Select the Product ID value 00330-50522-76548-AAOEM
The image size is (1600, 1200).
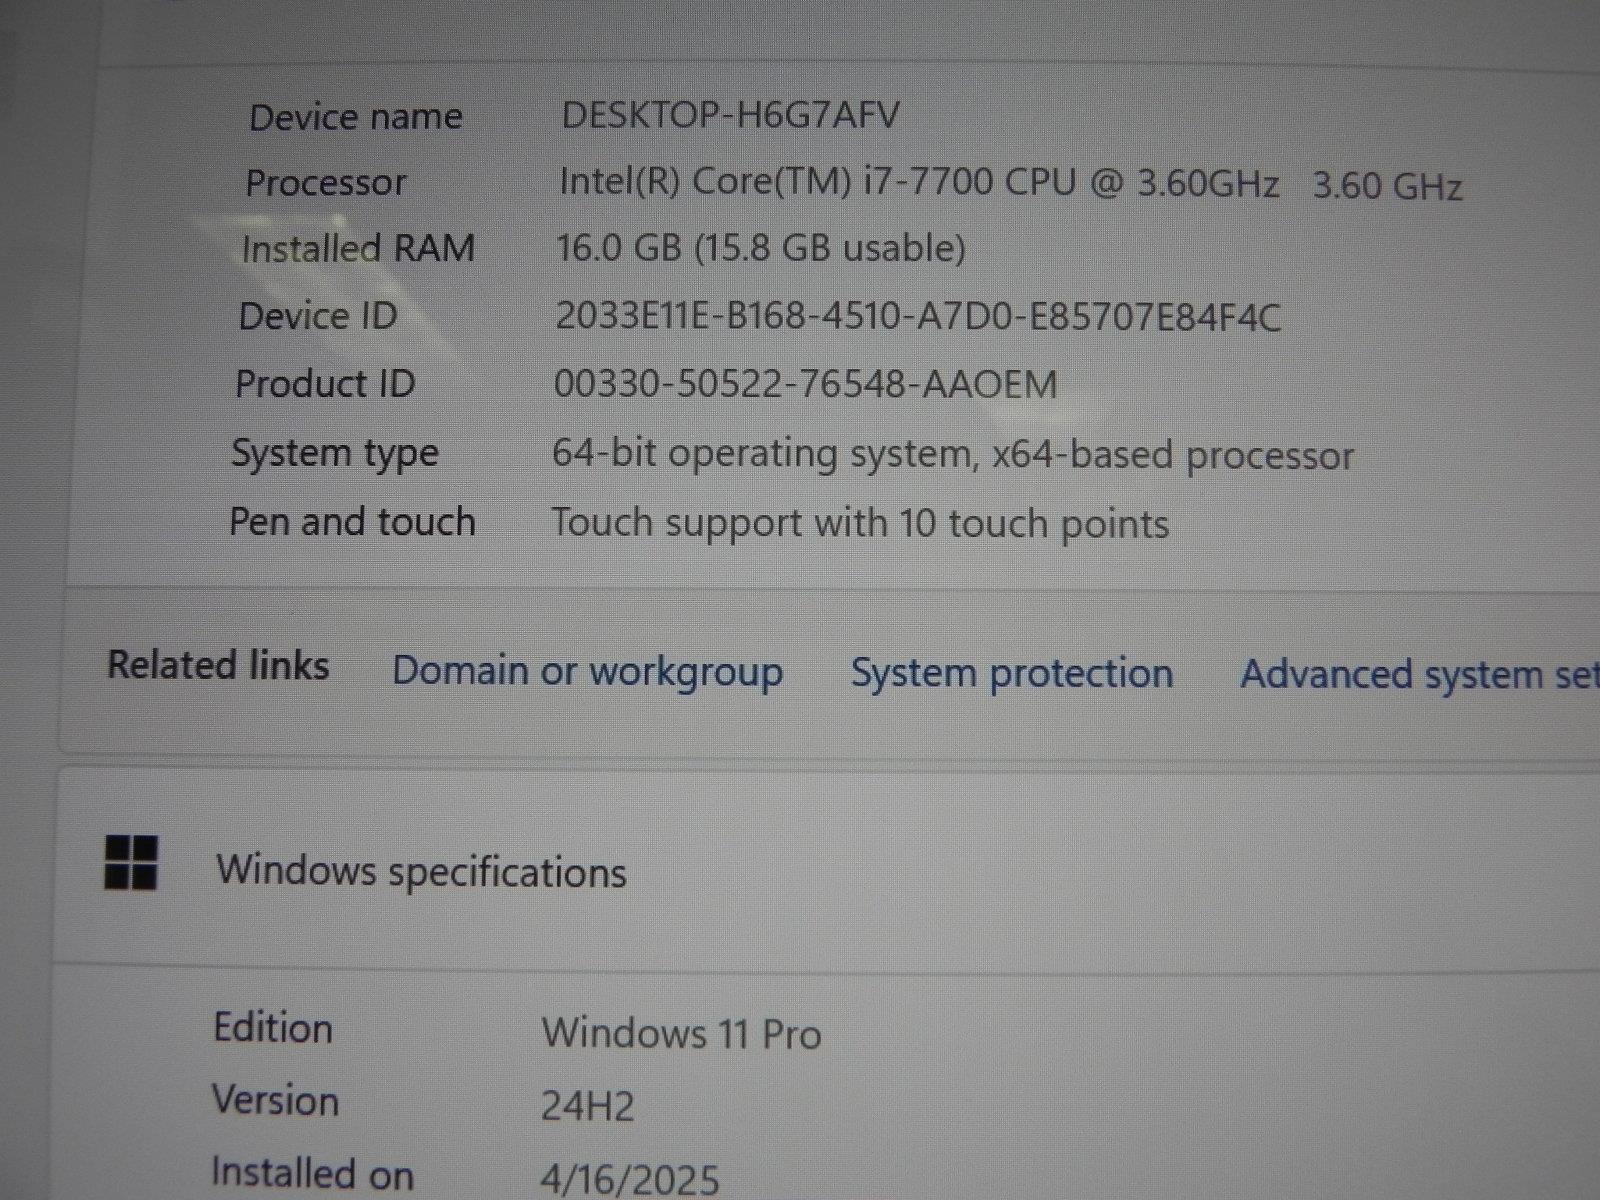coord(805,384)
